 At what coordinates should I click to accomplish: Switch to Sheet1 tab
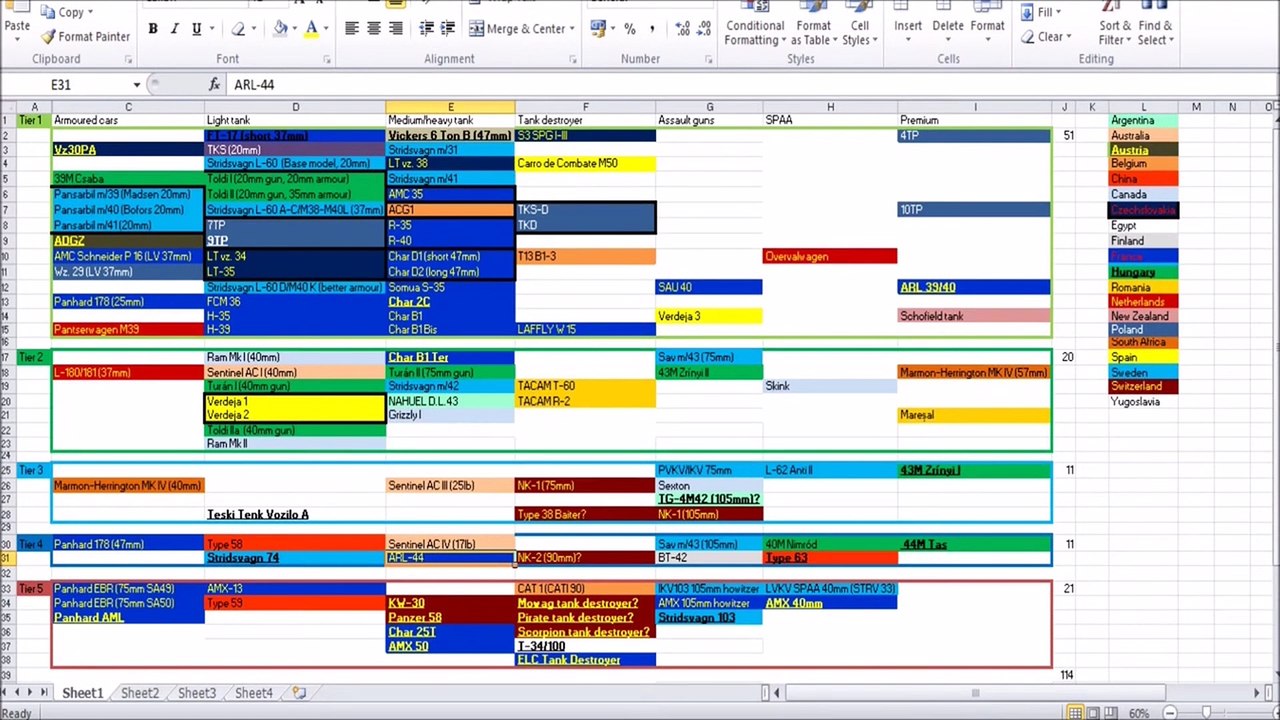pyautogui.click(x=83, y=693)
